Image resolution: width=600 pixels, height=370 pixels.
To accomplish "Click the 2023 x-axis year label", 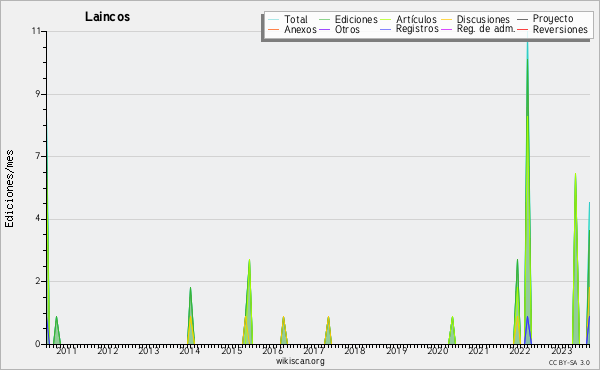I will (x=561, y=350).
